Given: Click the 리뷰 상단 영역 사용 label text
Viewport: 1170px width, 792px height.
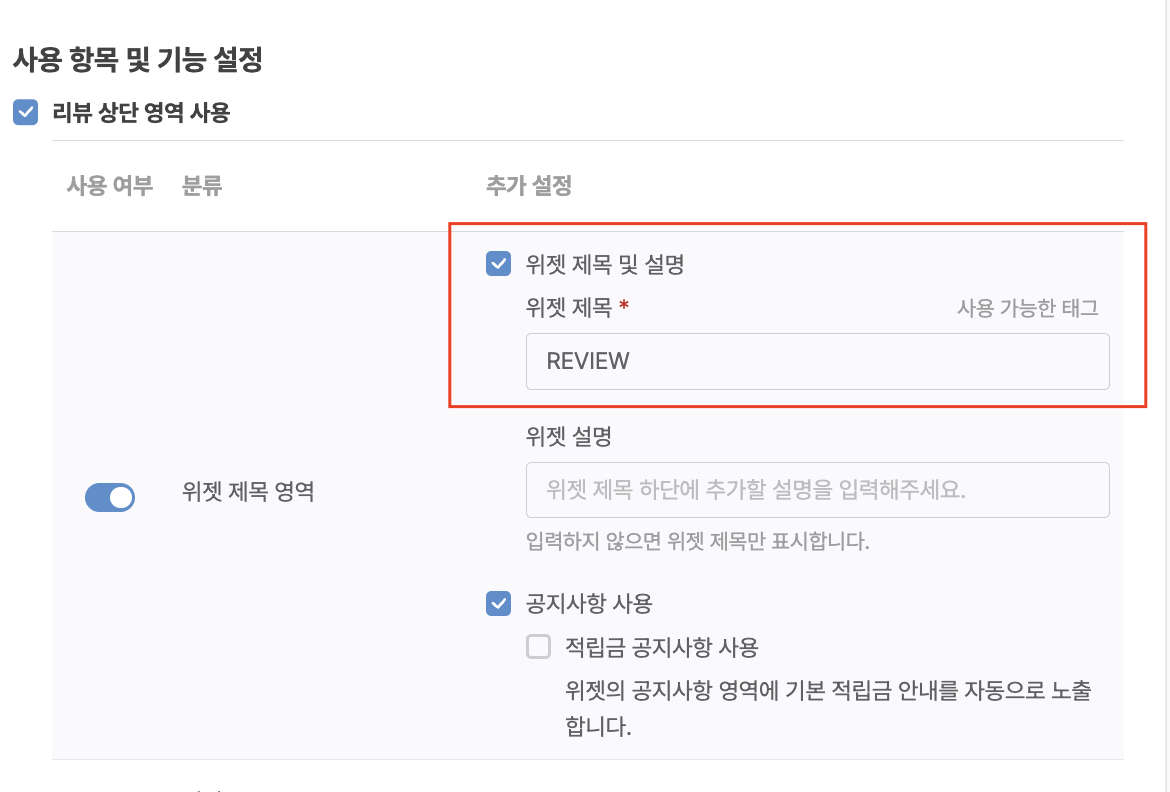Looking at the screenshot, I should point(141,113).
